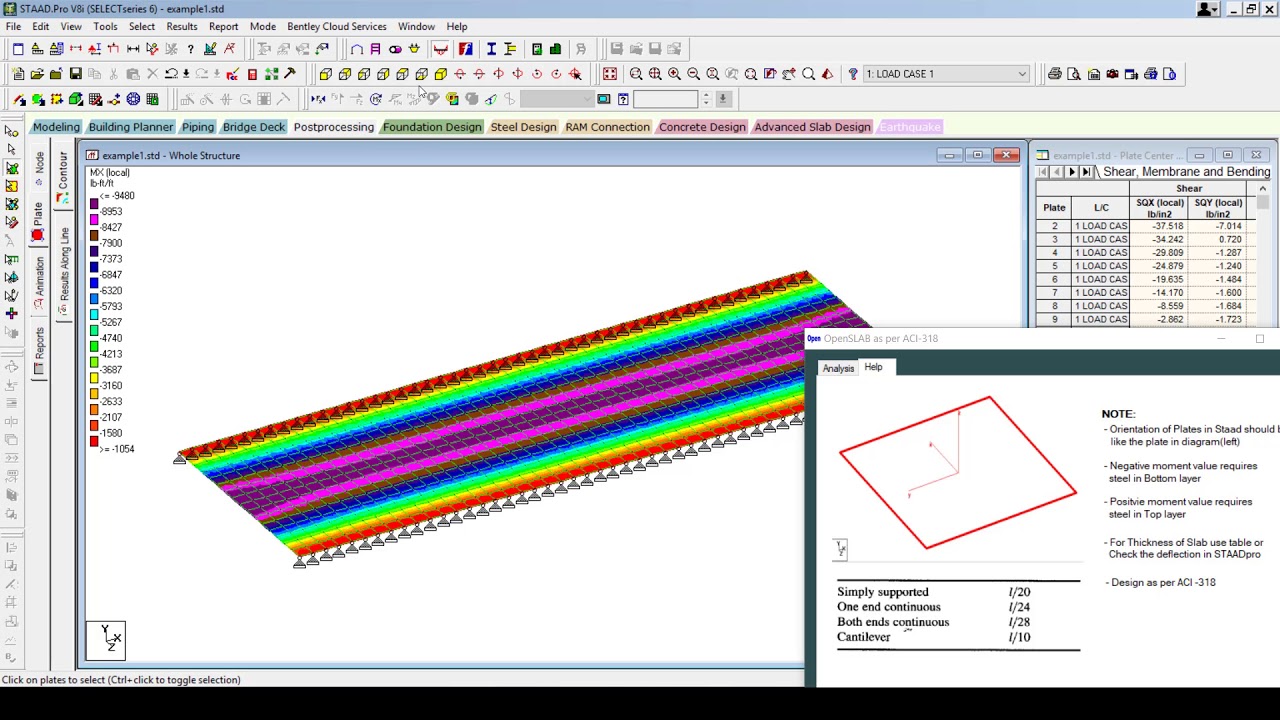Click the SQX (local) column header
Viewport: 1280px width, 720px height.
(1160, 208)
